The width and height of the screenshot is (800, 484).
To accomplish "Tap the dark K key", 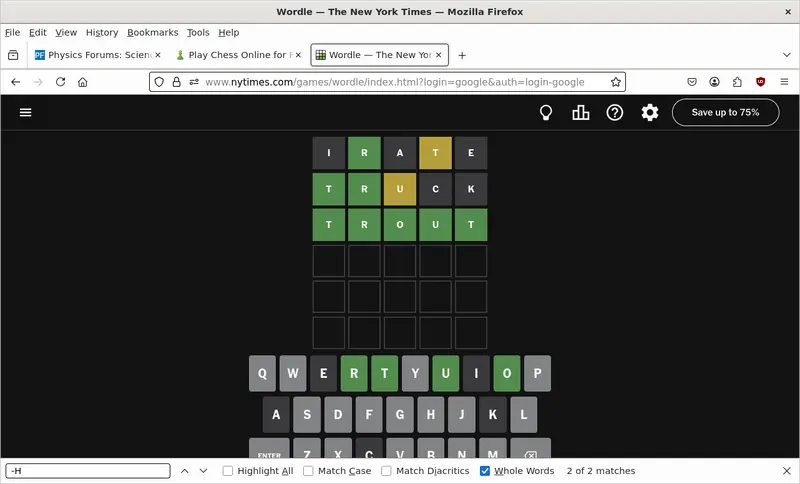I will click(x=492, y=415).
